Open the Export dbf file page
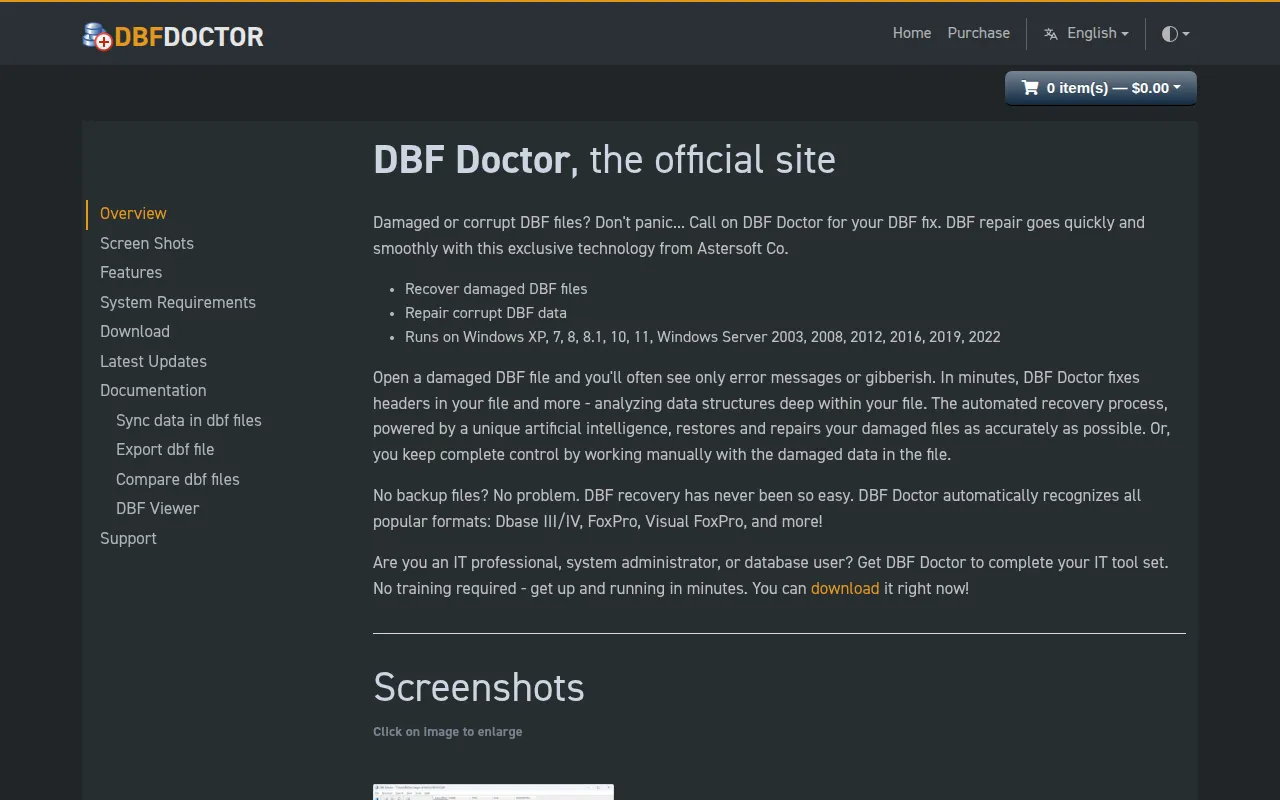This screenshot has height=800, width=1280. [x=165, y=449]
